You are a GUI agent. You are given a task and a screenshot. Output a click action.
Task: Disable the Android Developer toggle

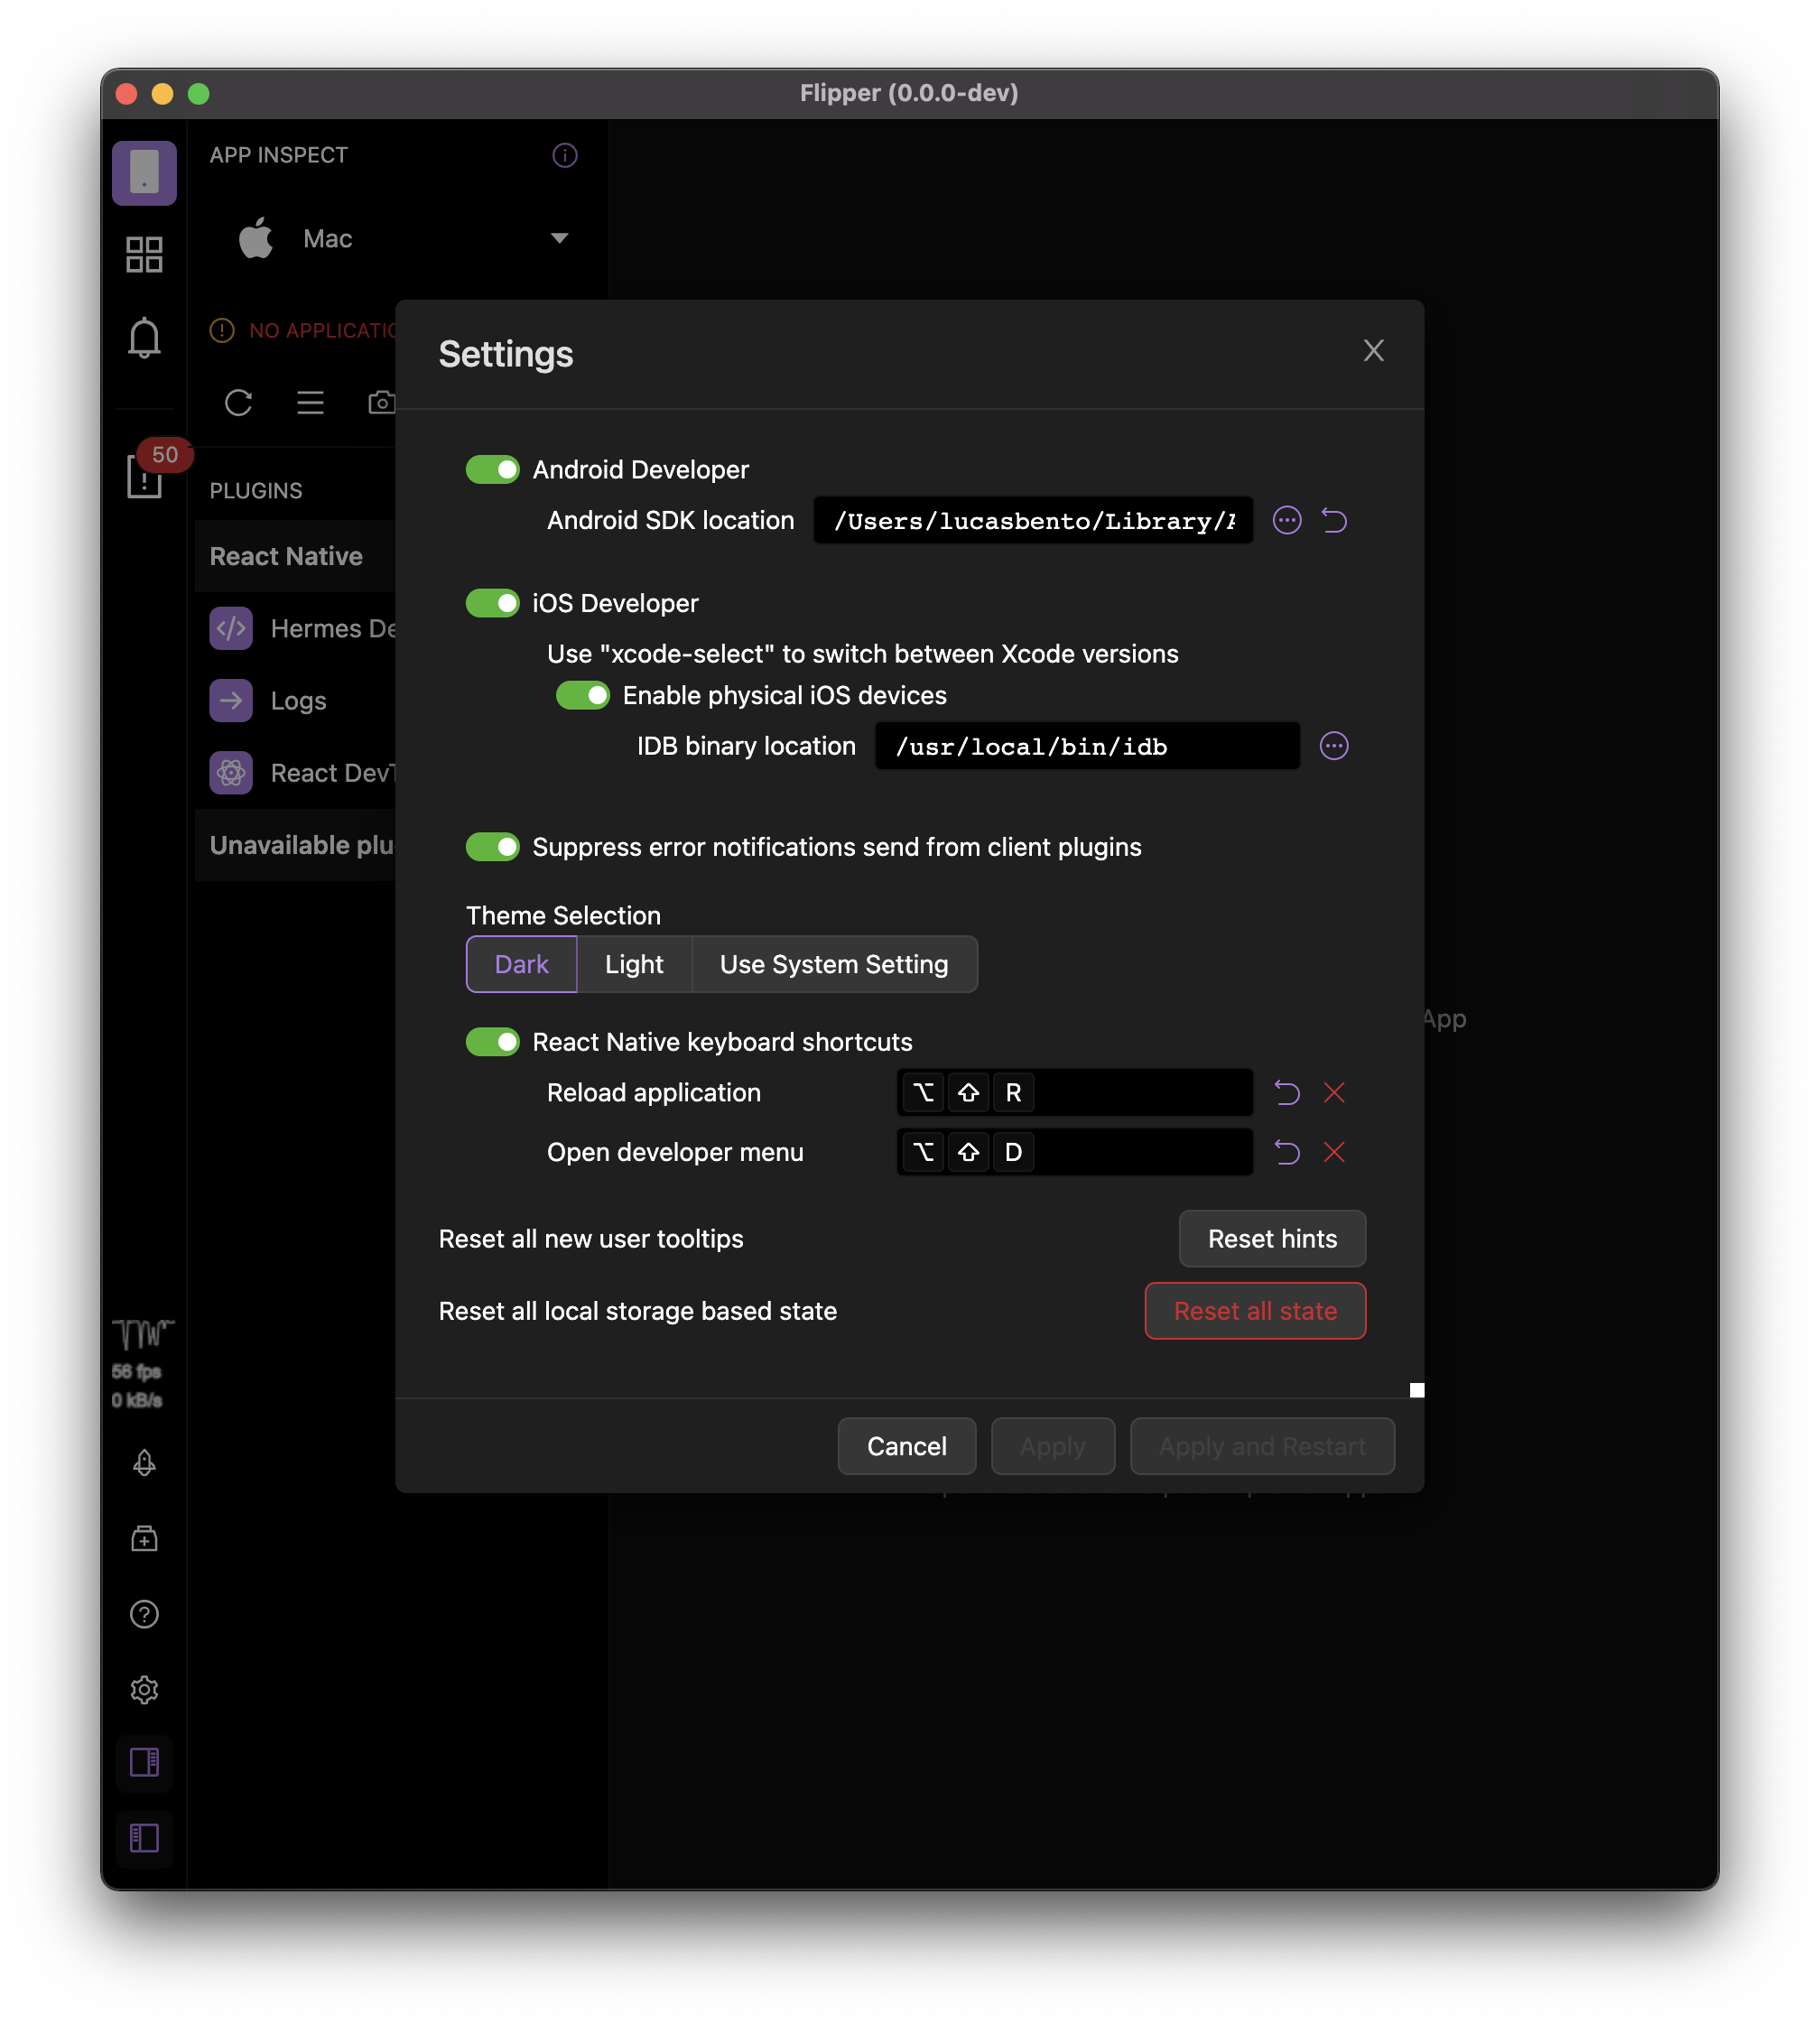(x=492, y=469)
